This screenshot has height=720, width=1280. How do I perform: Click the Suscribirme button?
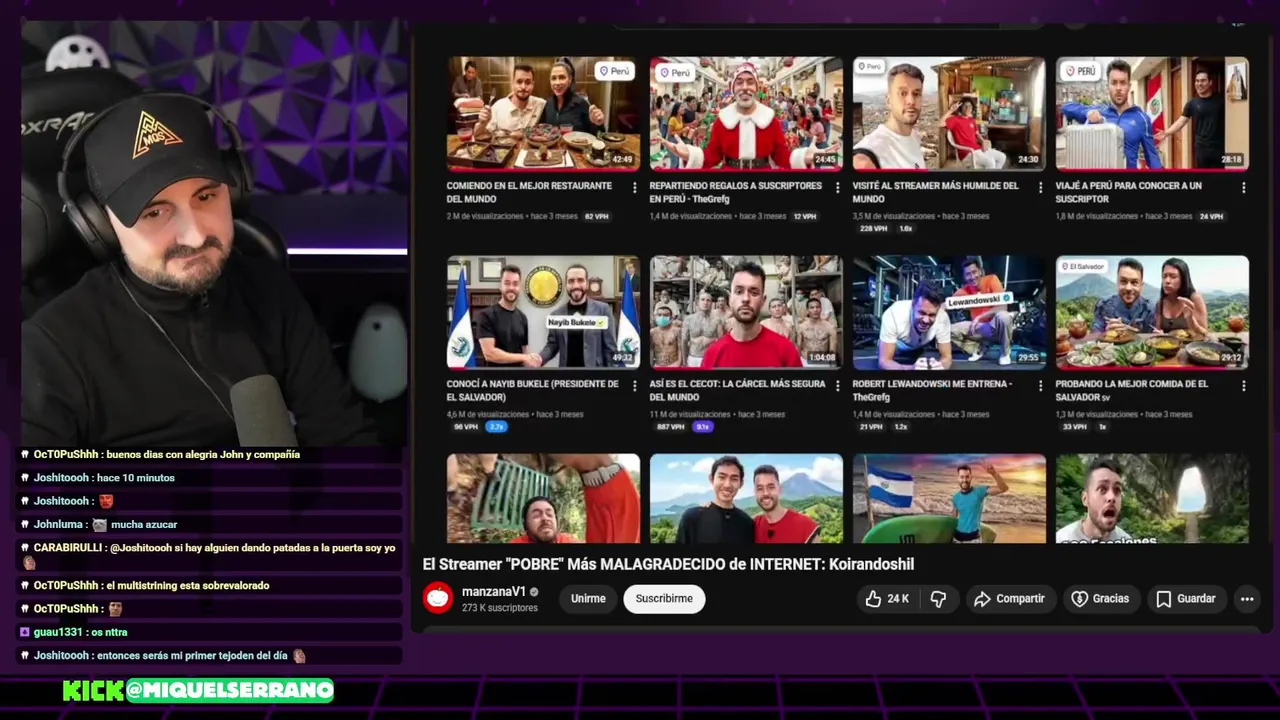(664, 598)
